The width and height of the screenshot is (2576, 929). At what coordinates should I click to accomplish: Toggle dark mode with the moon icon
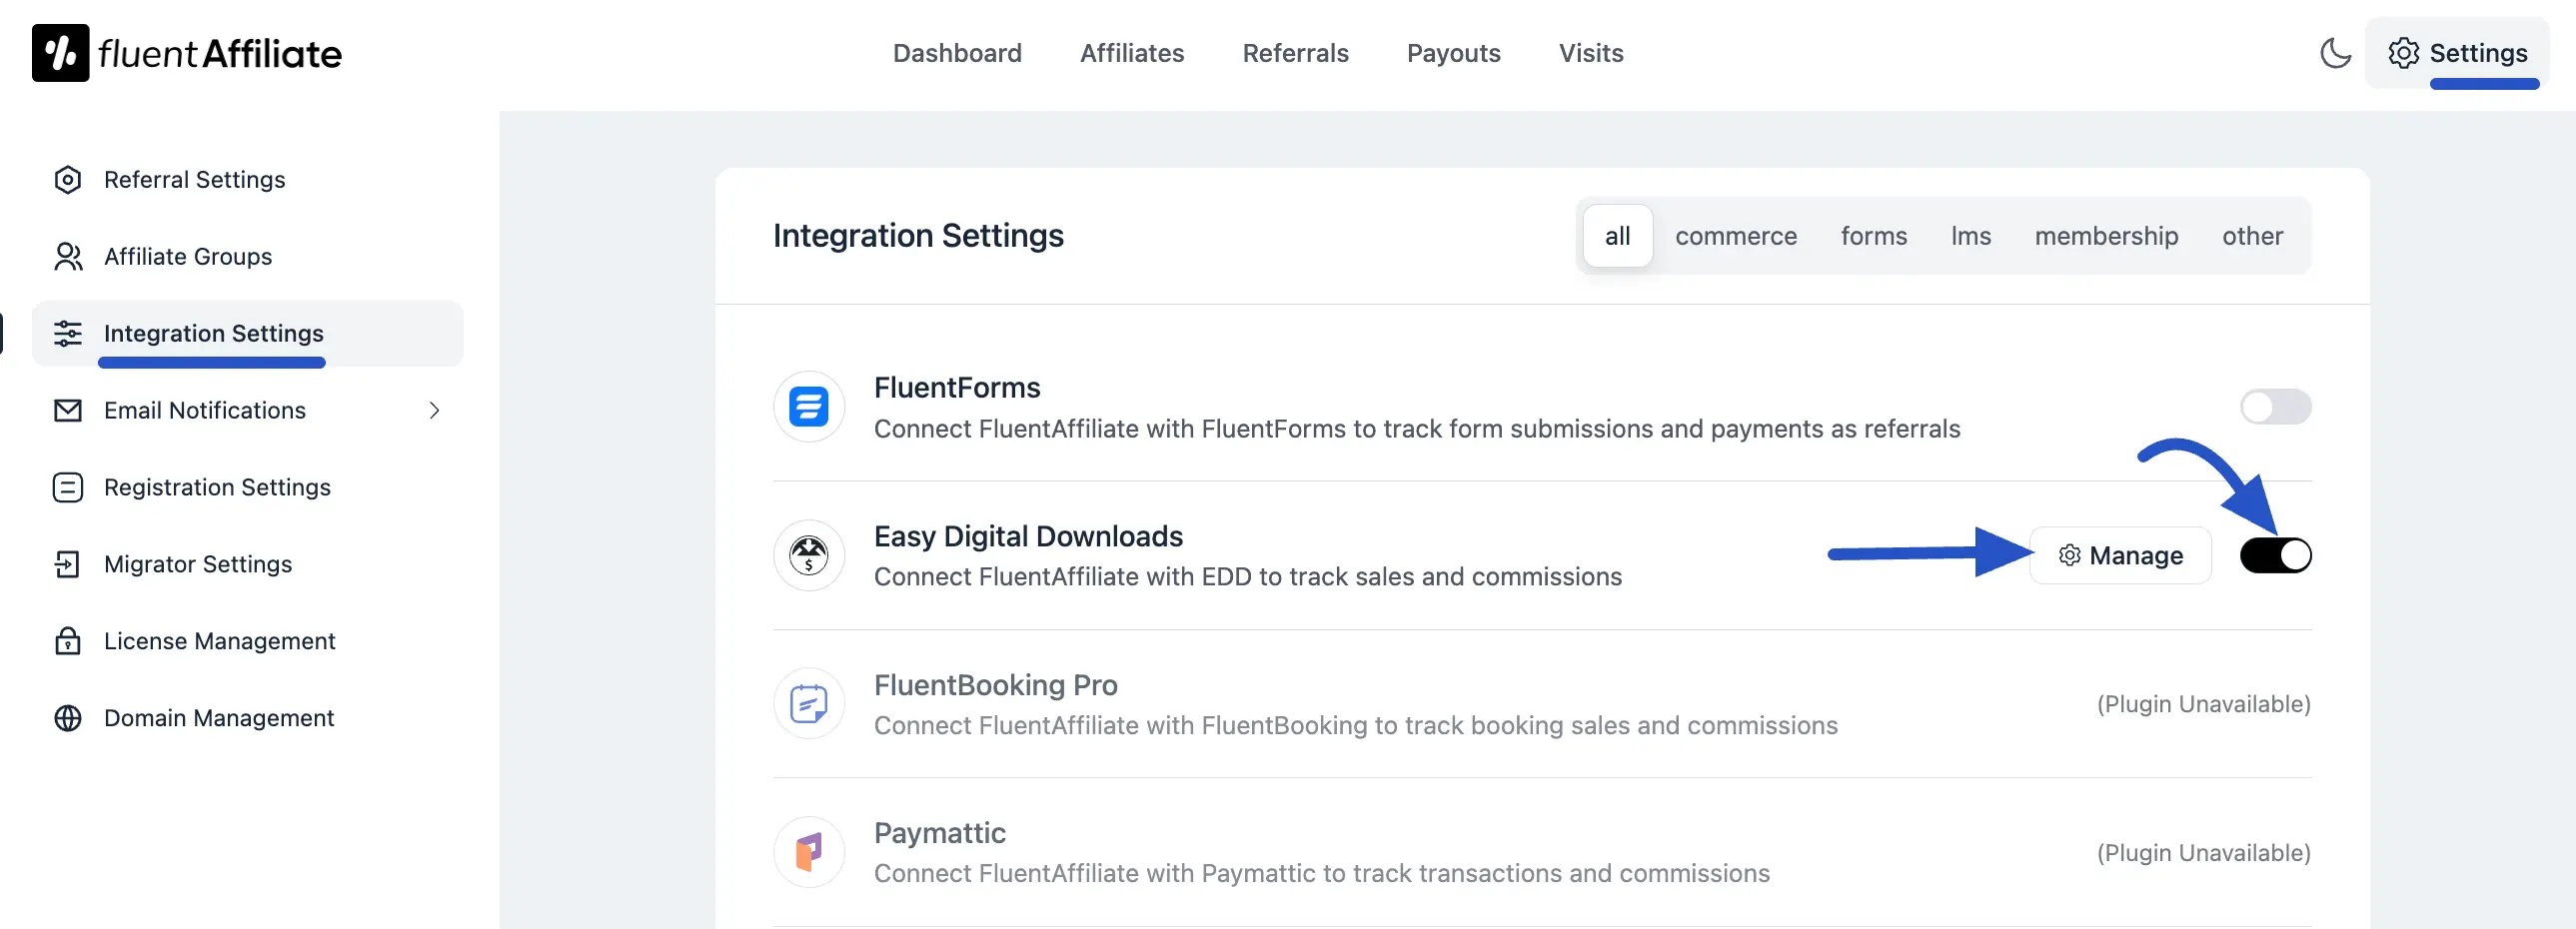tap(2335, 53)
